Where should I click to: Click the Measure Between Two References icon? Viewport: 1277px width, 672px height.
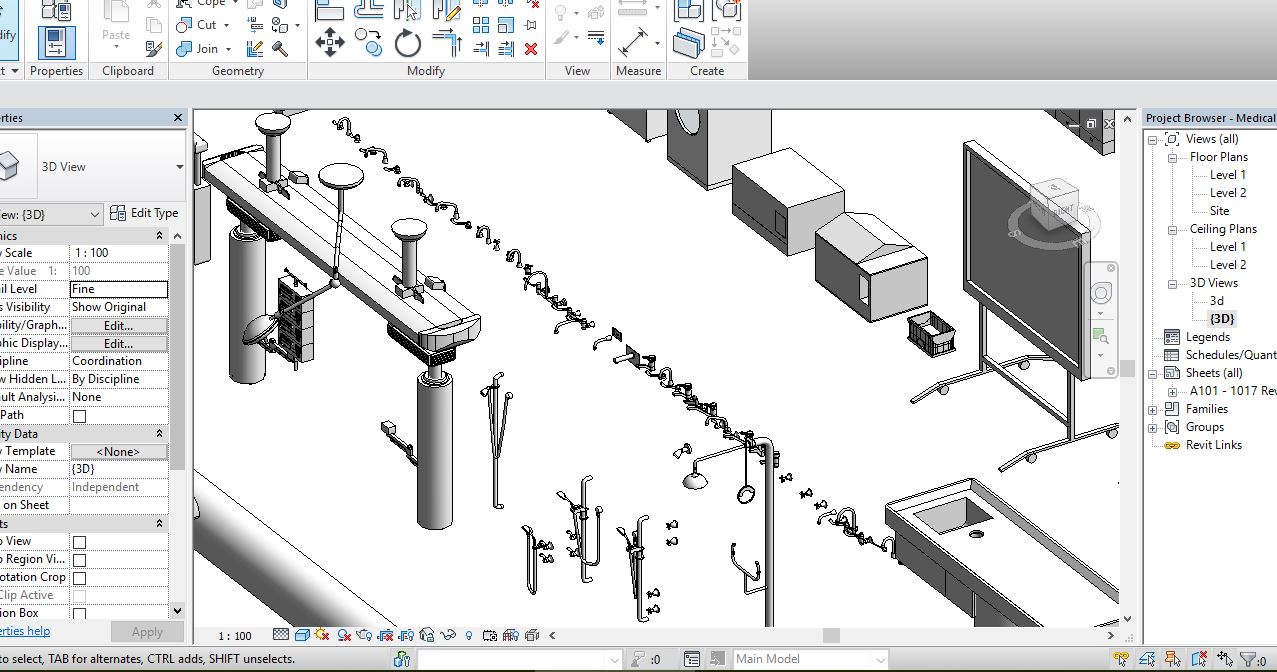click(633, 42)
